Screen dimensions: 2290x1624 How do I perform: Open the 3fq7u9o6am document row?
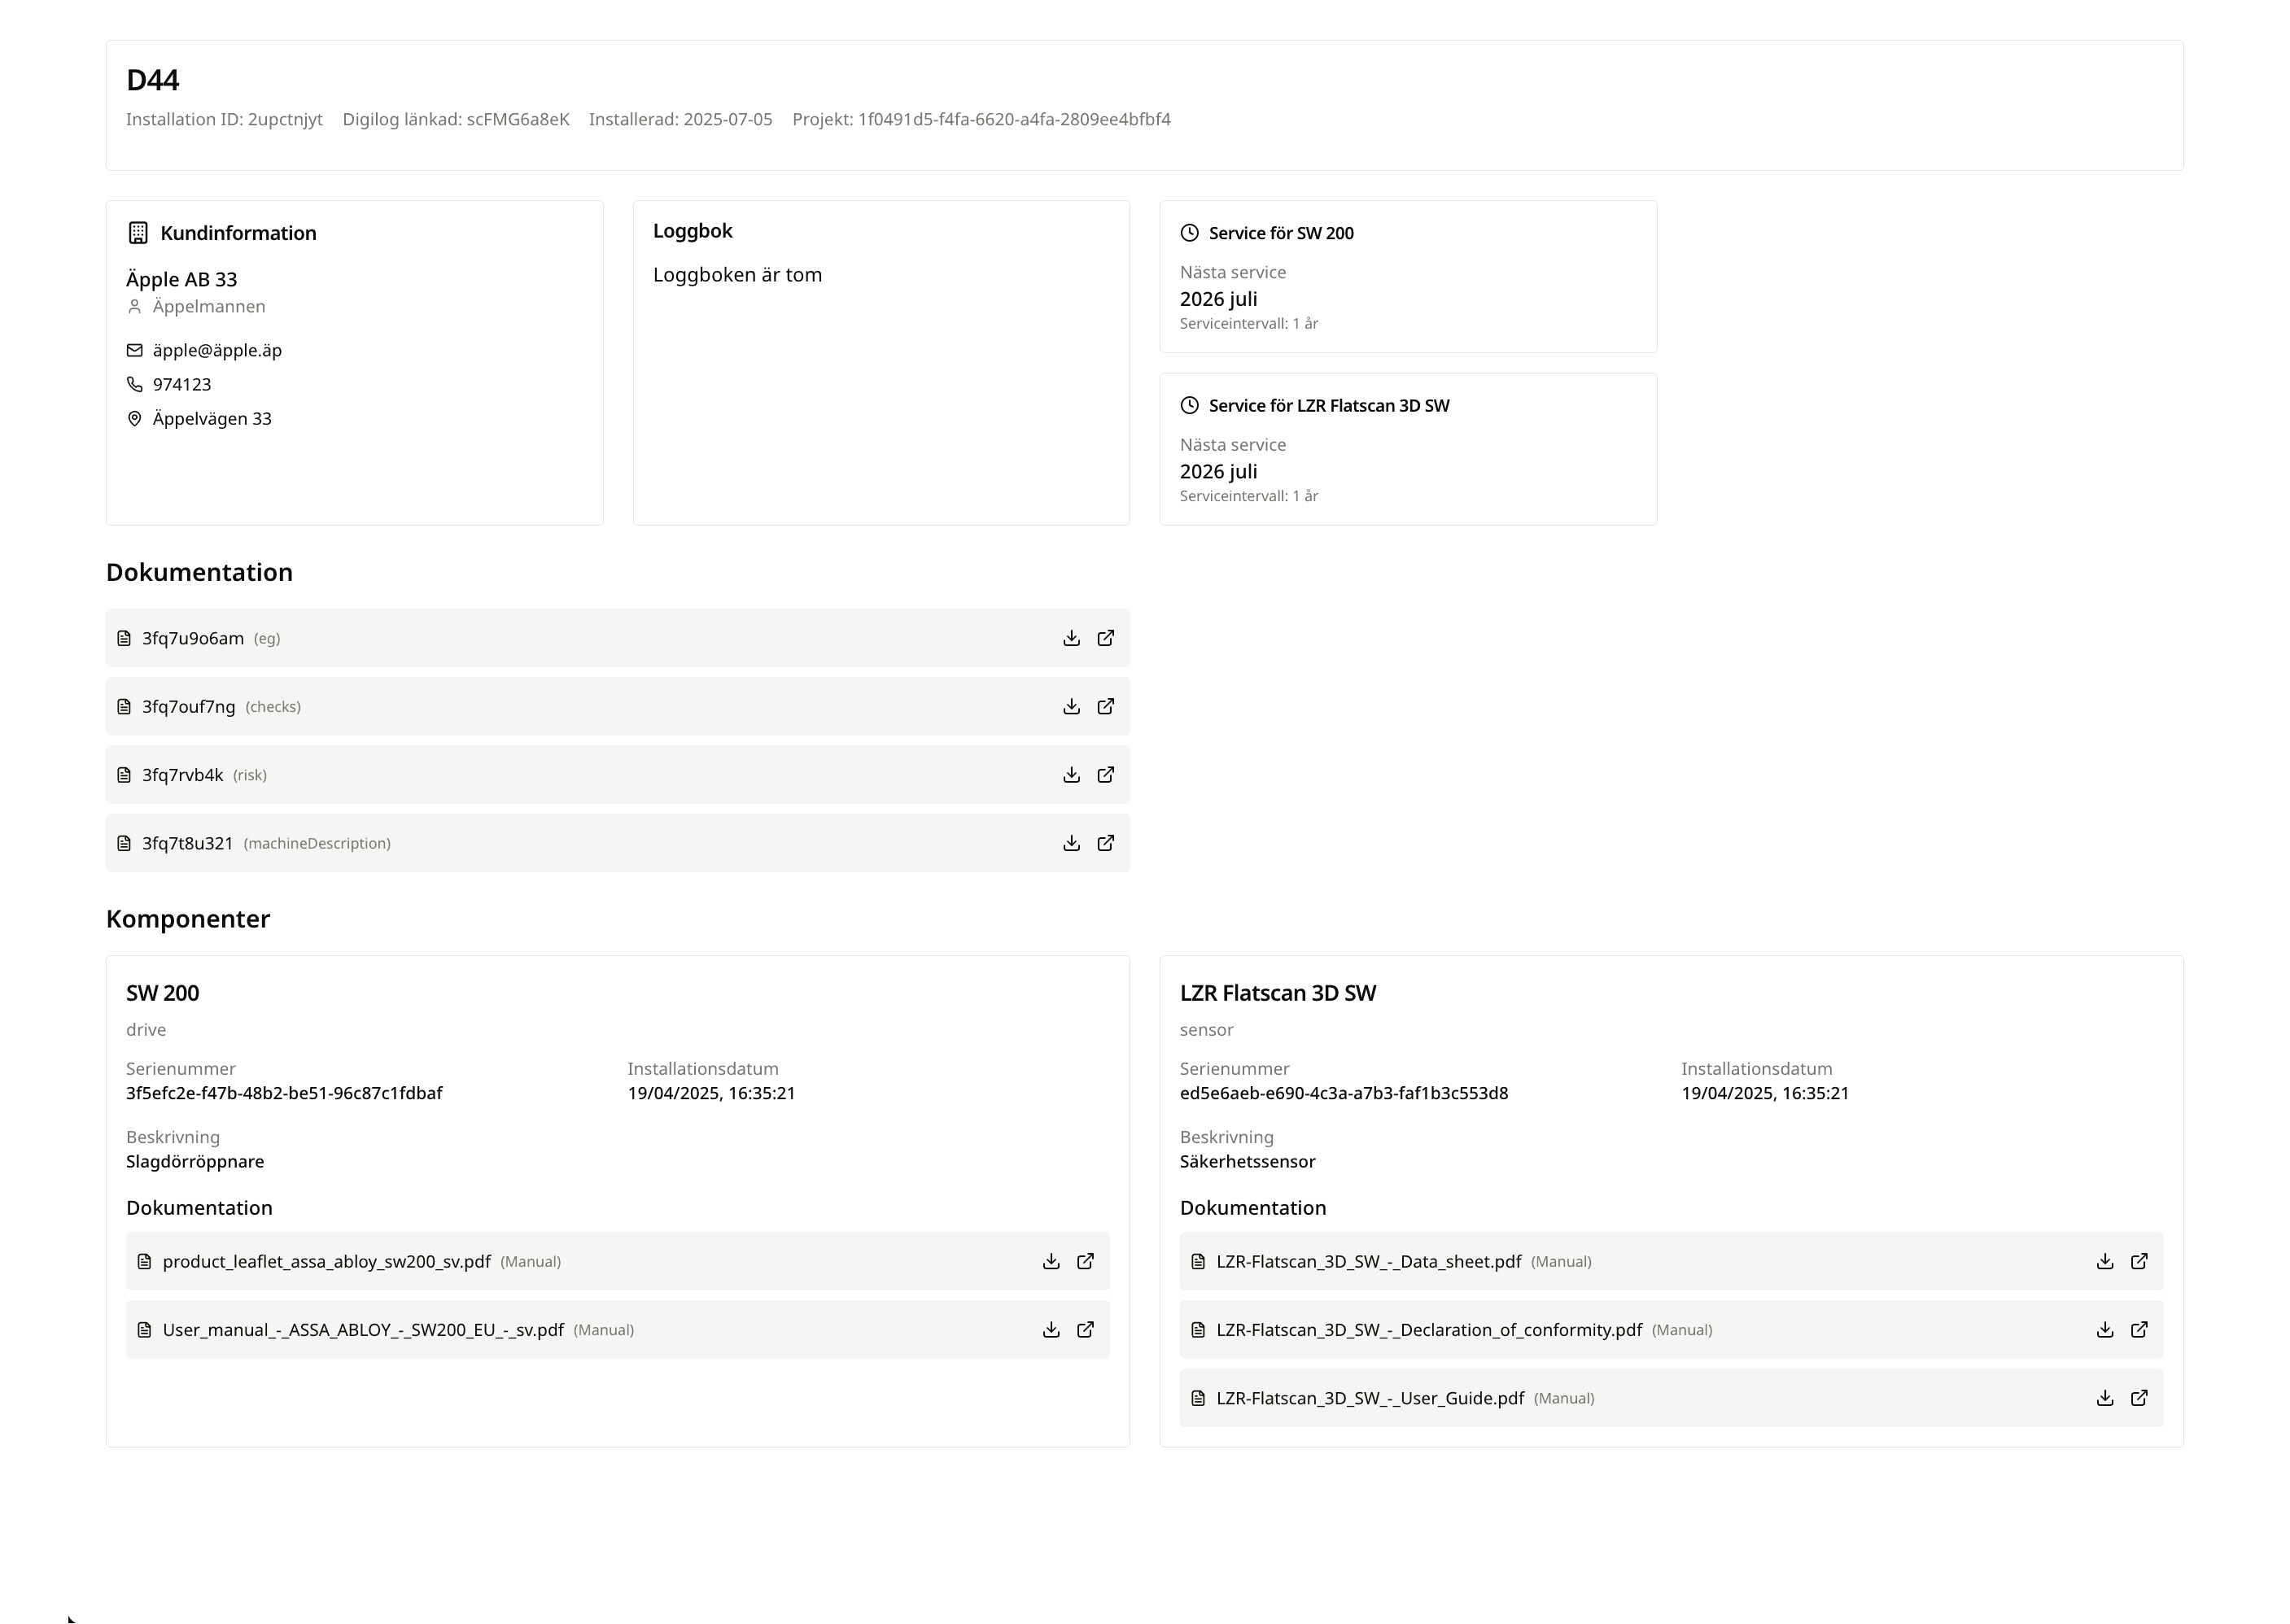coord(618,638)
